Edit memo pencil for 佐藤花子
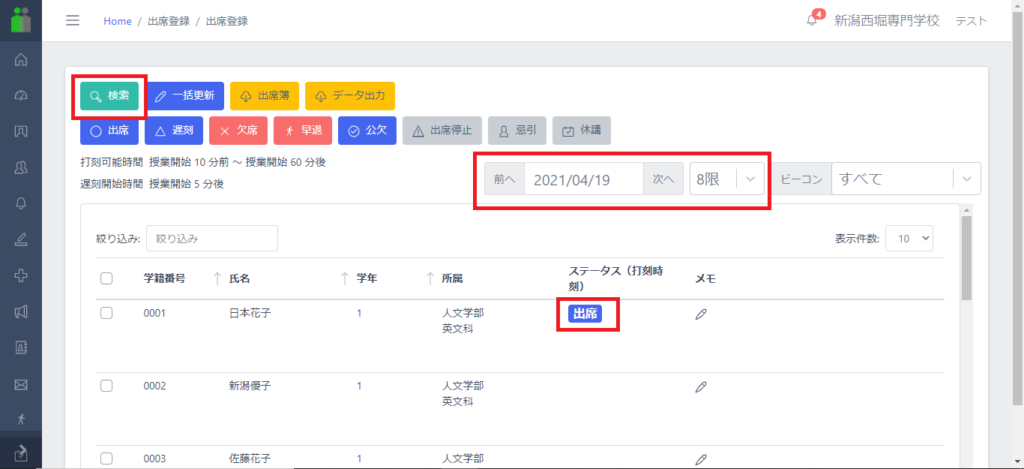This screenshot has height=469, width=1024. (x=701, y=459)
